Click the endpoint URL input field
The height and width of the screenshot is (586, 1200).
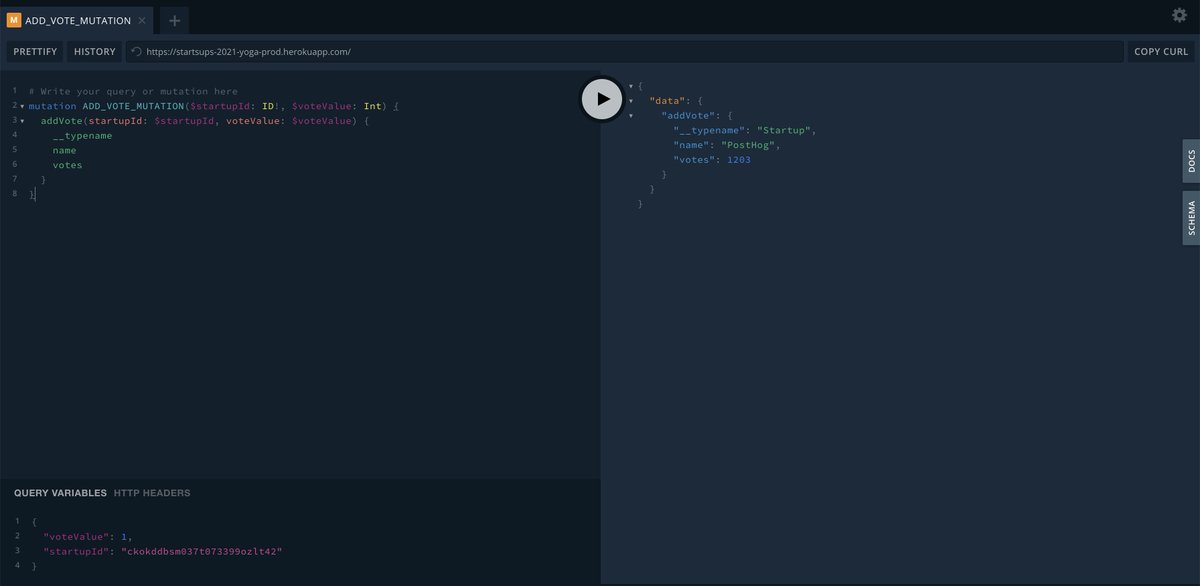(624, 51)
